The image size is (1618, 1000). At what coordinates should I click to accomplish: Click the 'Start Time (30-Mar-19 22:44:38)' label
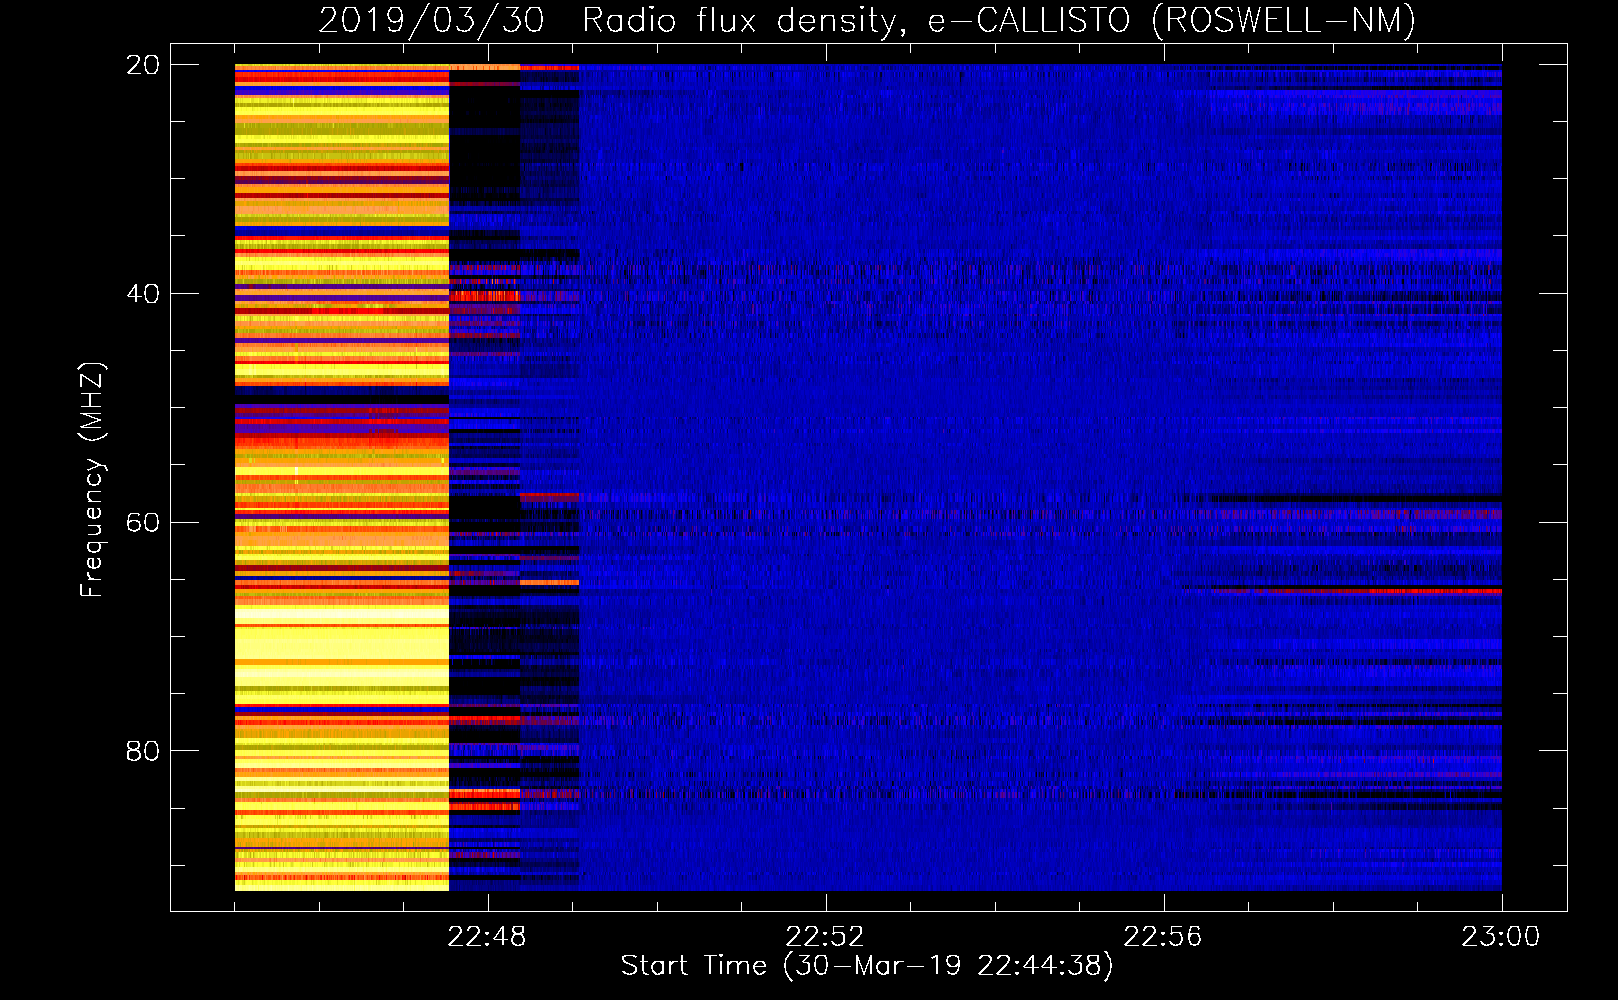(x=867, y=966)
